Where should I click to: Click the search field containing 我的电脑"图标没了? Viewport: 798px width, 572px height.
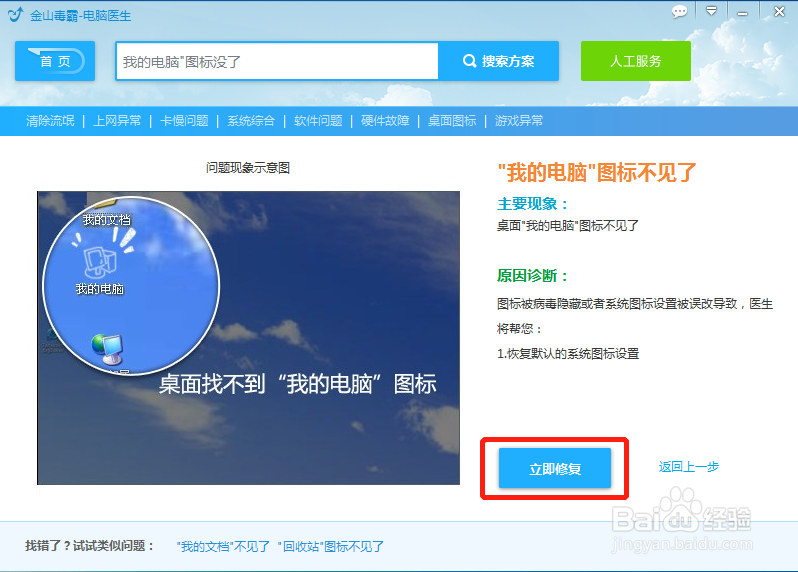tap(277, 62)
